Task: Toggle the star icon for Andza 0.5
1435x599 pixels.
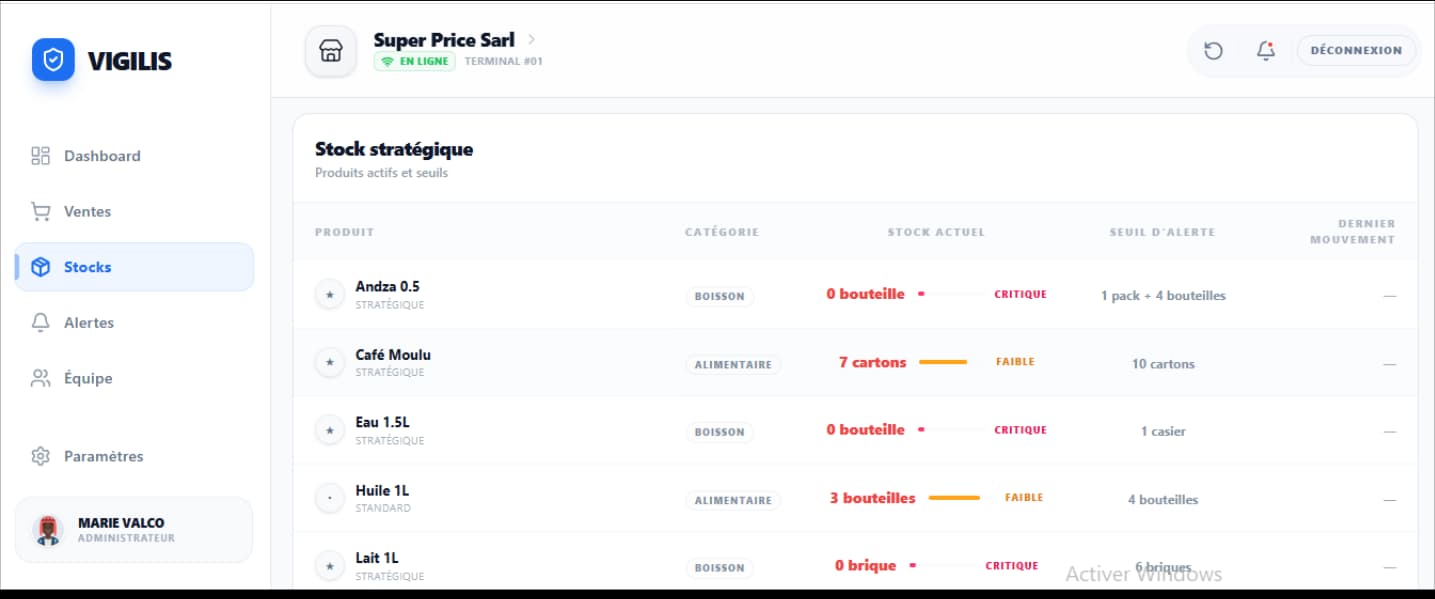Action: tap(330, 295)
